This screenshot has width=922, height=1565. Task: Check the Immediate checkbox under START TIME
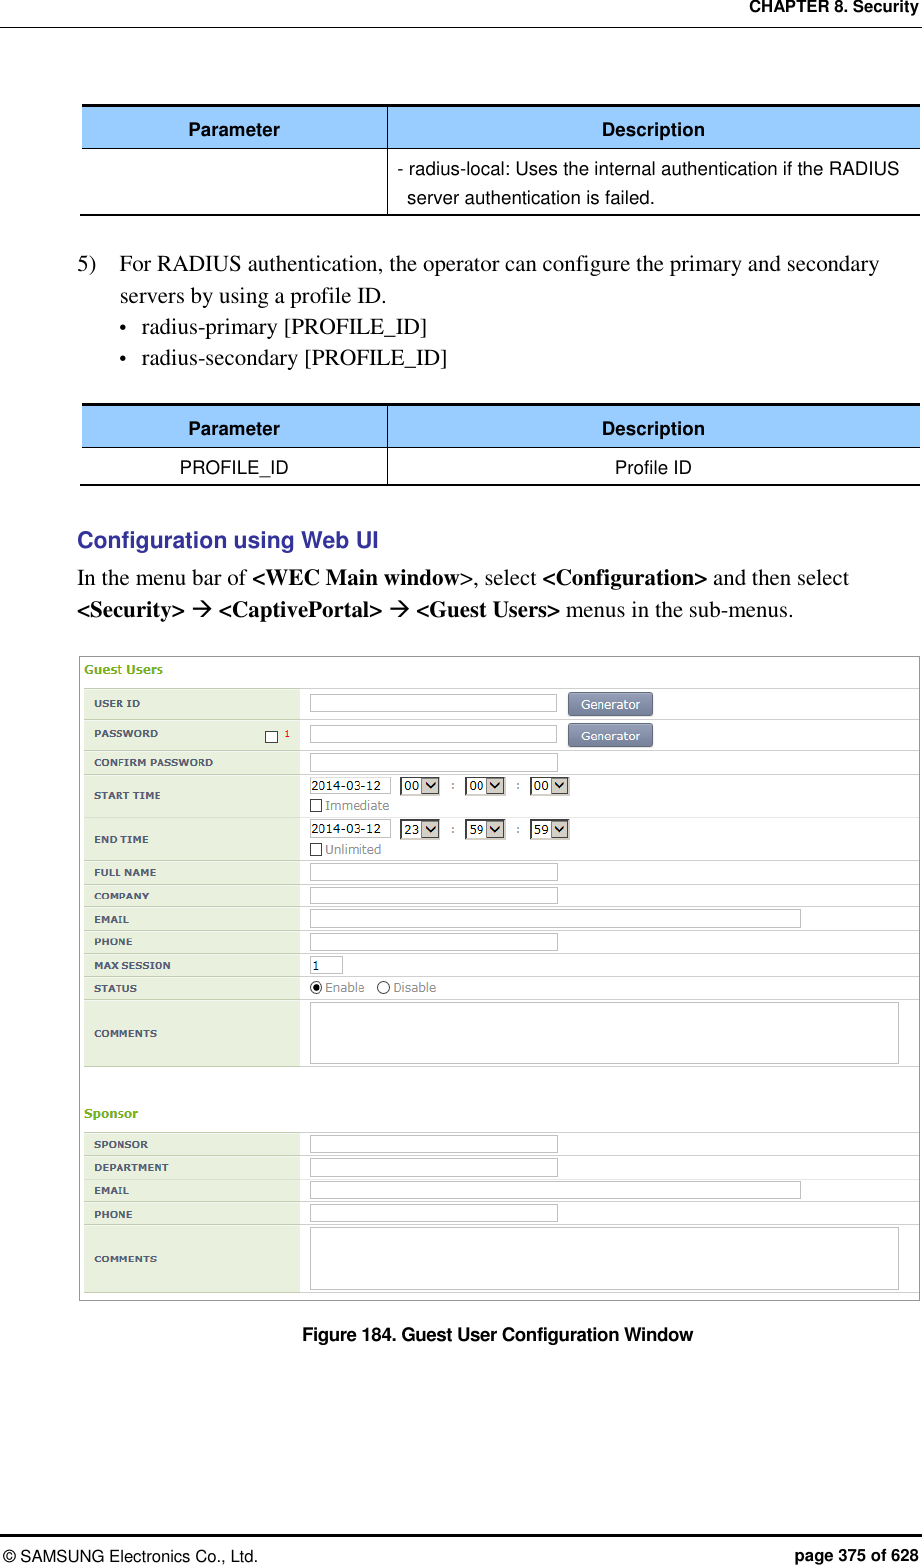coord(316,805)
